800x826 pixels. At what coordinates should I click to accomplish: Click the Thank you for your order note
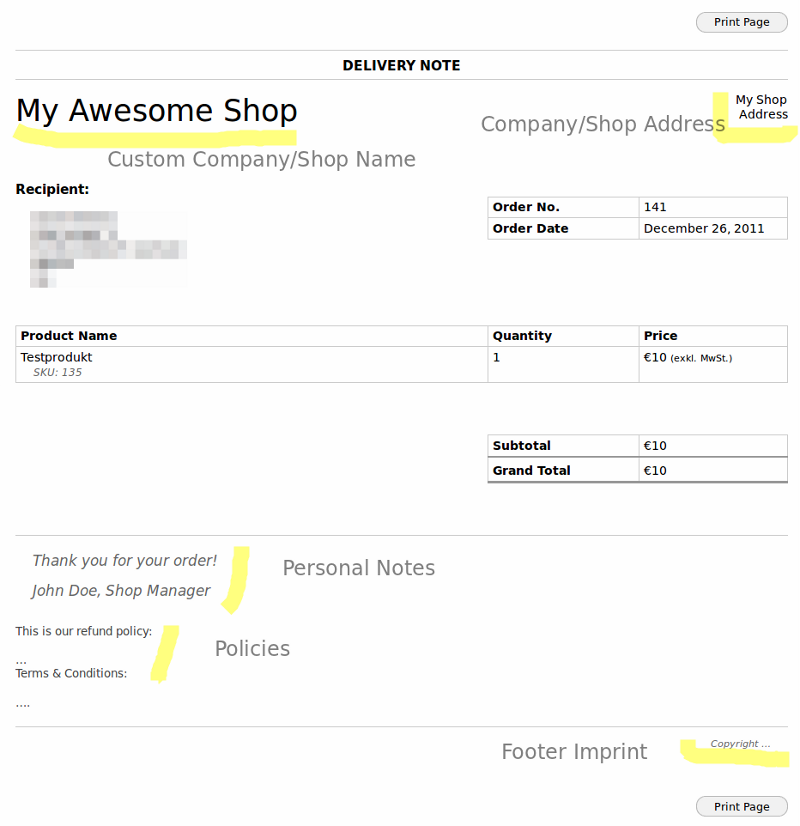coord(125,560)
